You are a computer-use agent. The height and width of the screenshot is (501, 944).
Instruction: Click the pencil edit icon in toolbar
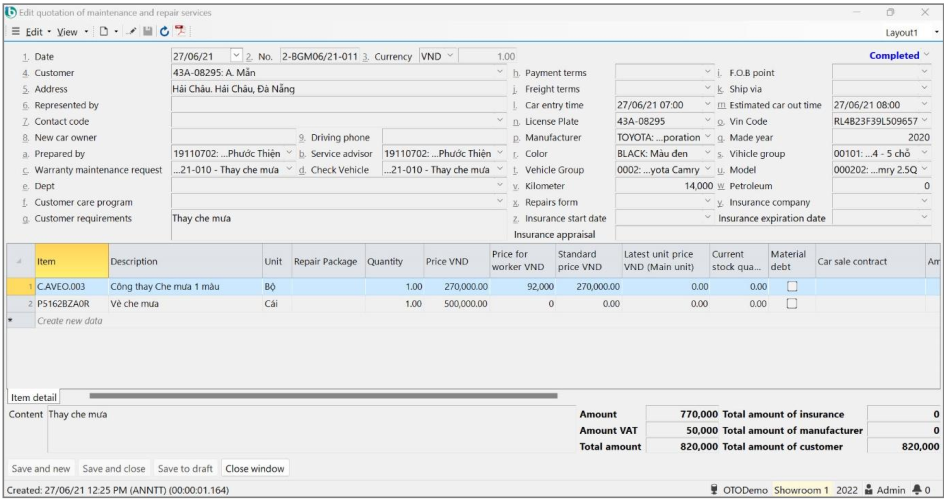pos(131,32)
